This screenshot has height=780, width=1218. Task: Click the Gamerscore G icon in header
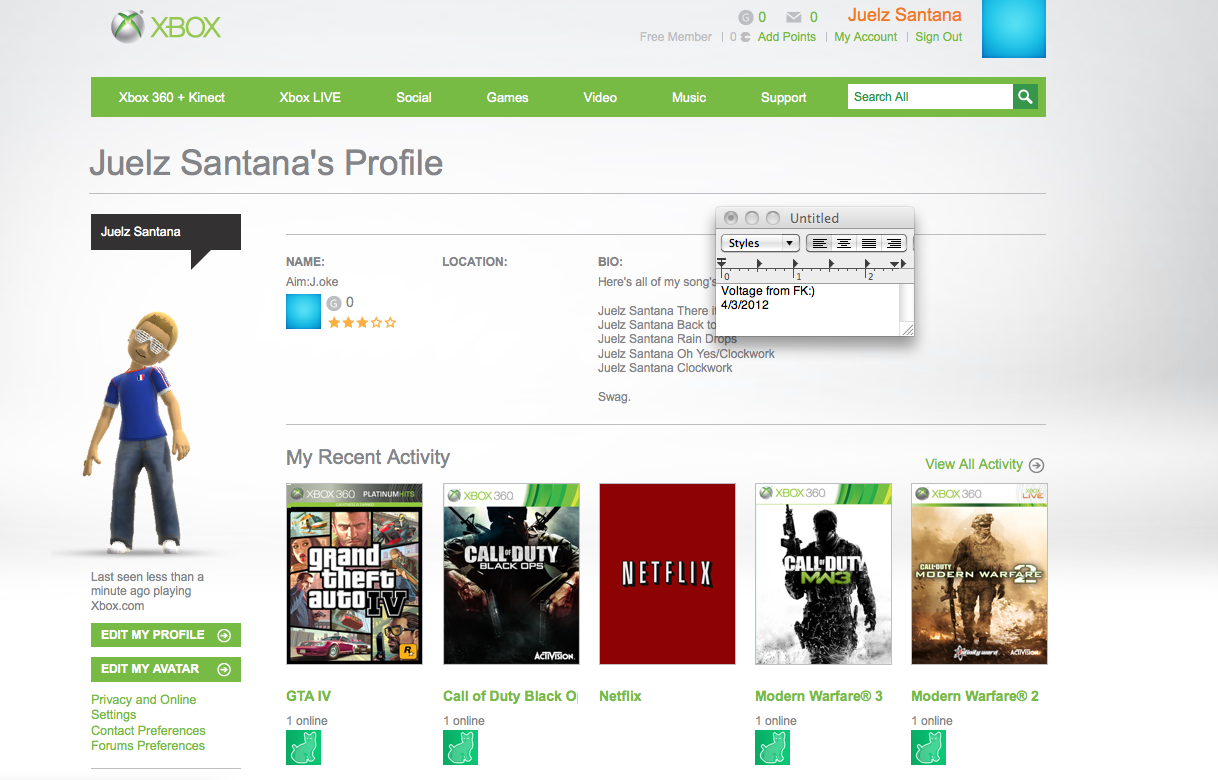click(x=746, y=17)
